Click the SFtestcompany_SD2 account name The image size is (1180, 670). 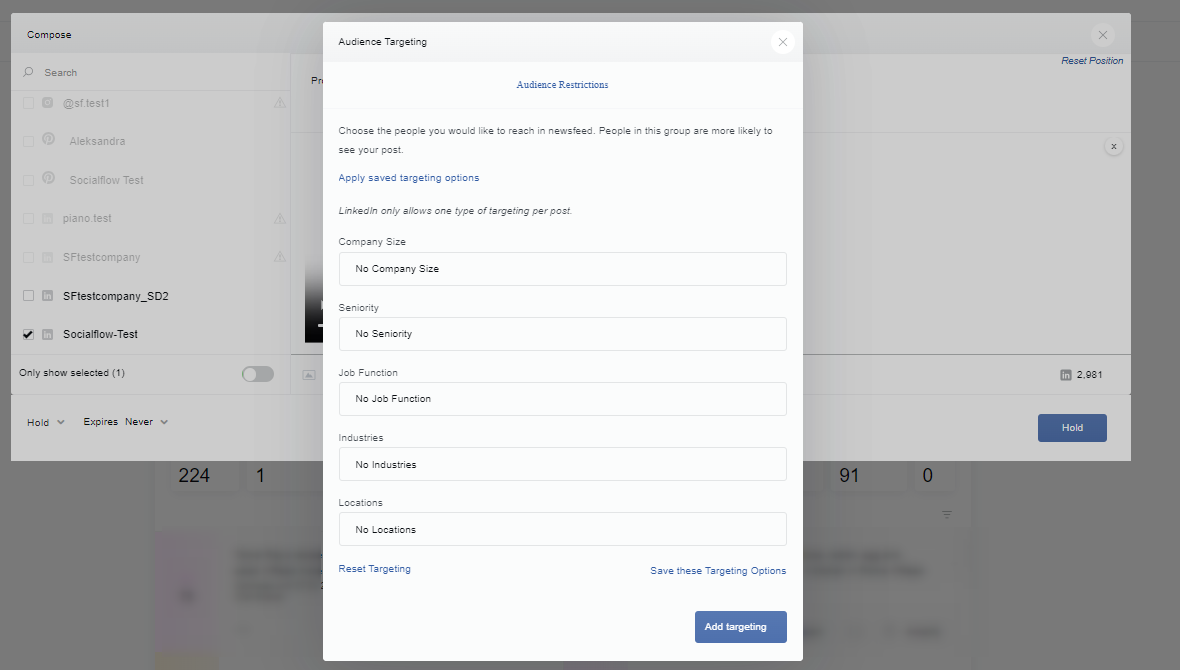116,296
